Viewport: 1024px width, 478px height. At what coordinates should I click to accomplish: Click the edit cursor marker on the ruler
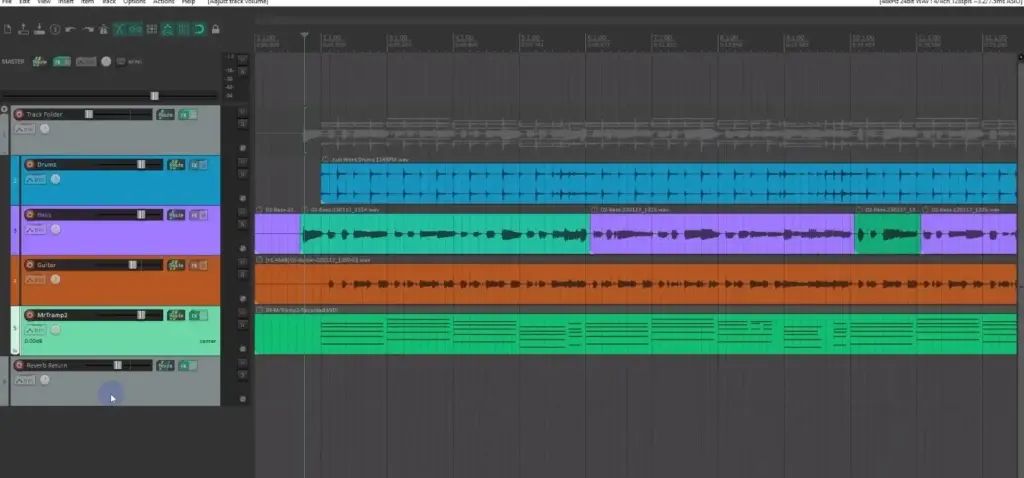[304, 35]
